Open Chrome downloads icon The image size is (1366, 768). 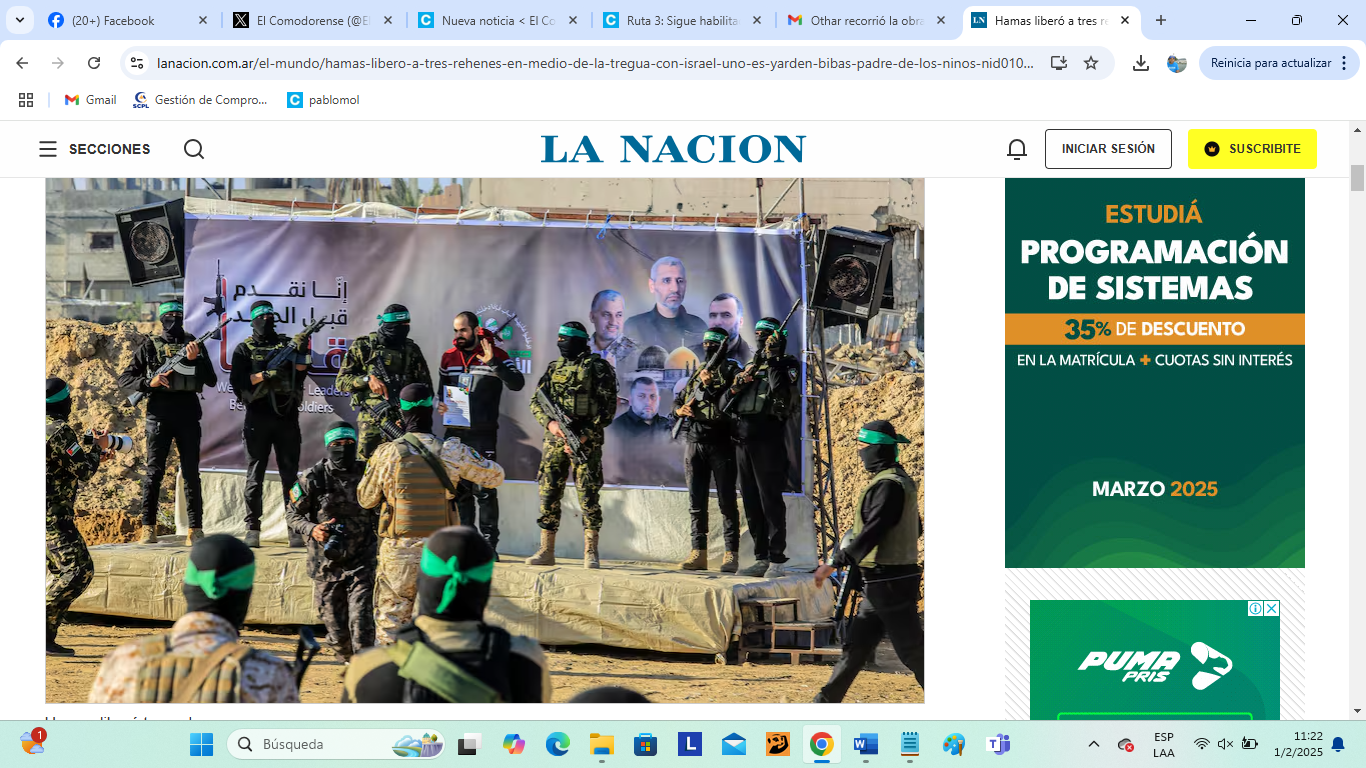[1140, 63]
